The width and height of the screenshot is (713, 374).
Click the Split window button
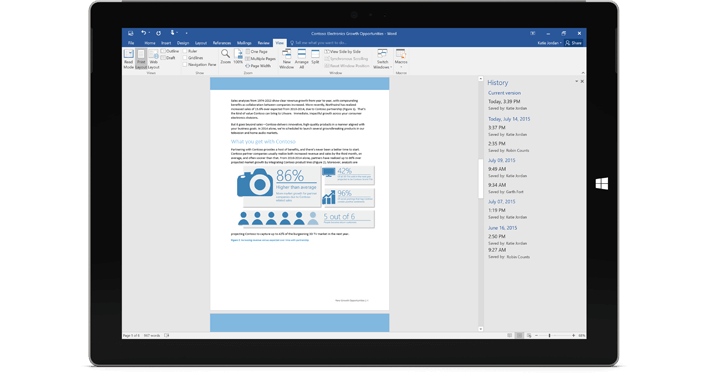[315, 57]
